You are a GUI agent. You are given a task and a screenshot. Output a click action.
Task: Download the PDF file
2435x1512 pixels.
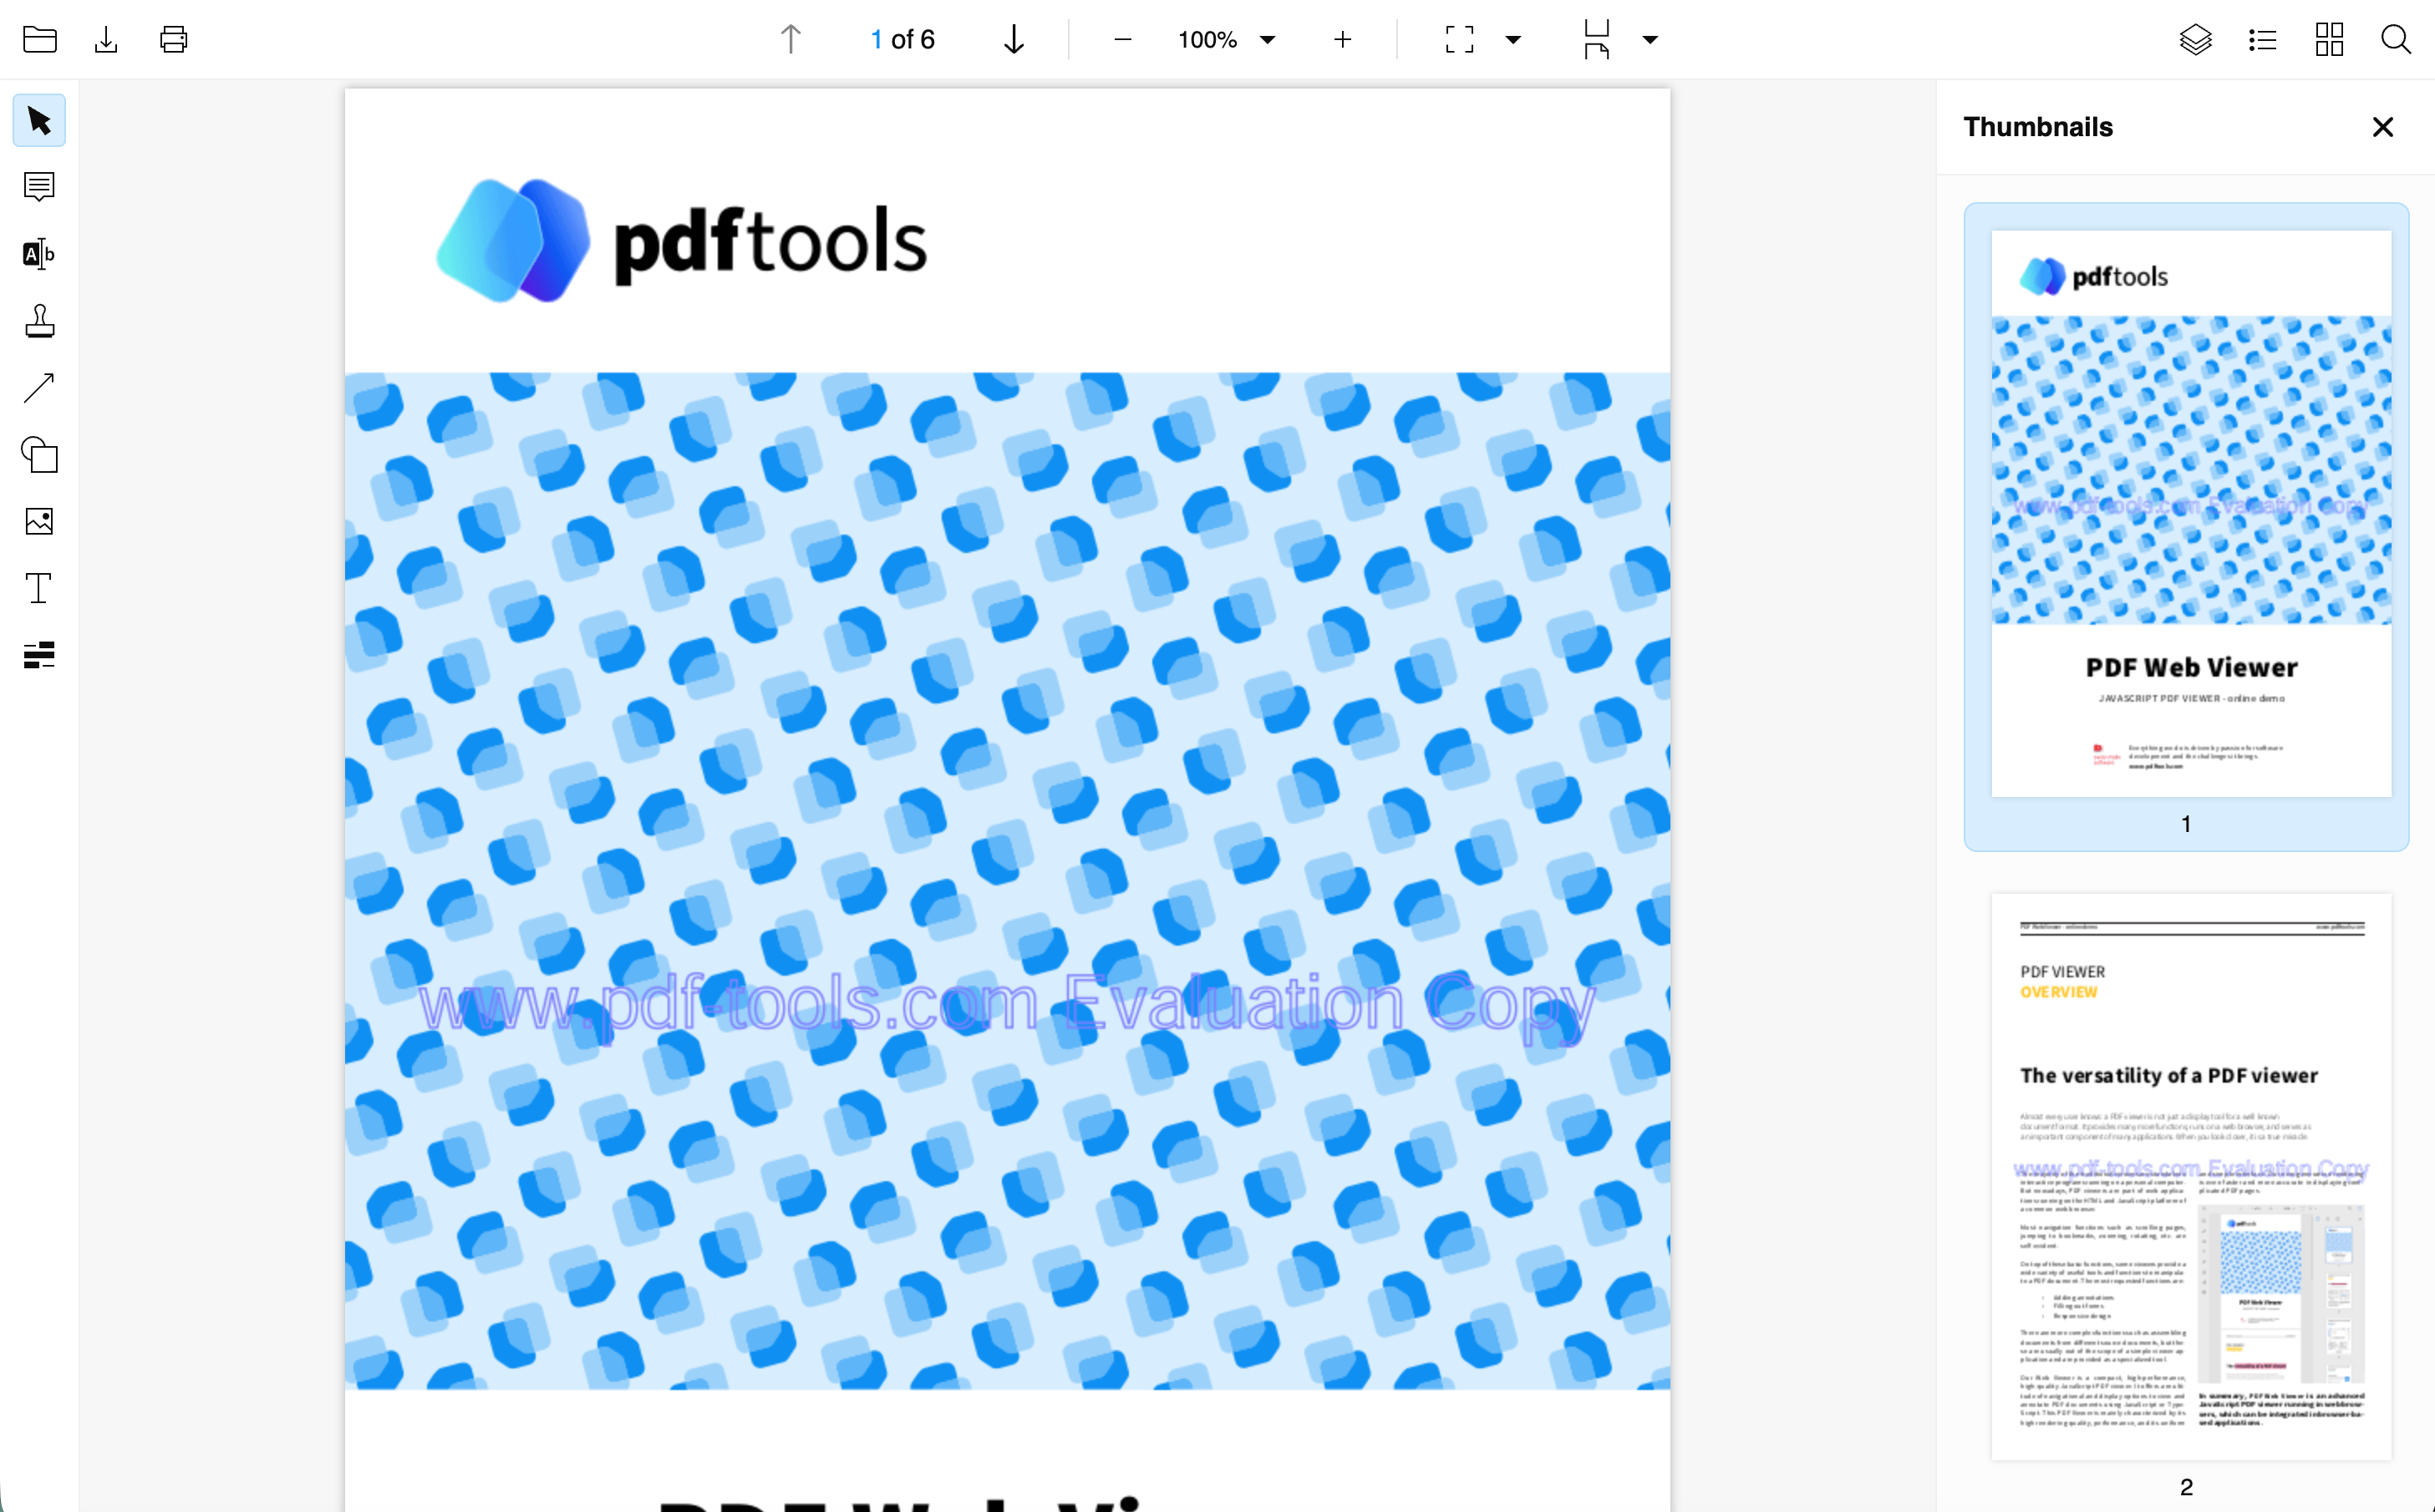(107, 39)
